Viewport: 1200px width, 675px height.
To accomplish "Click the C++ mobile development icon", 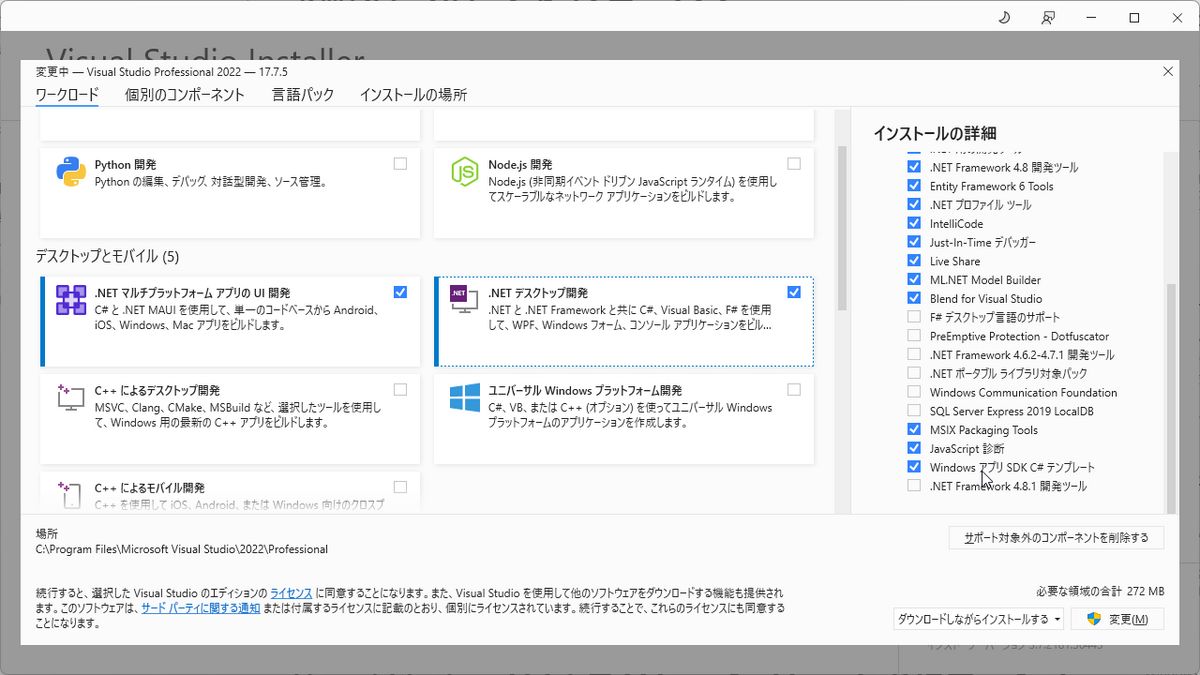I will (71, 495).
